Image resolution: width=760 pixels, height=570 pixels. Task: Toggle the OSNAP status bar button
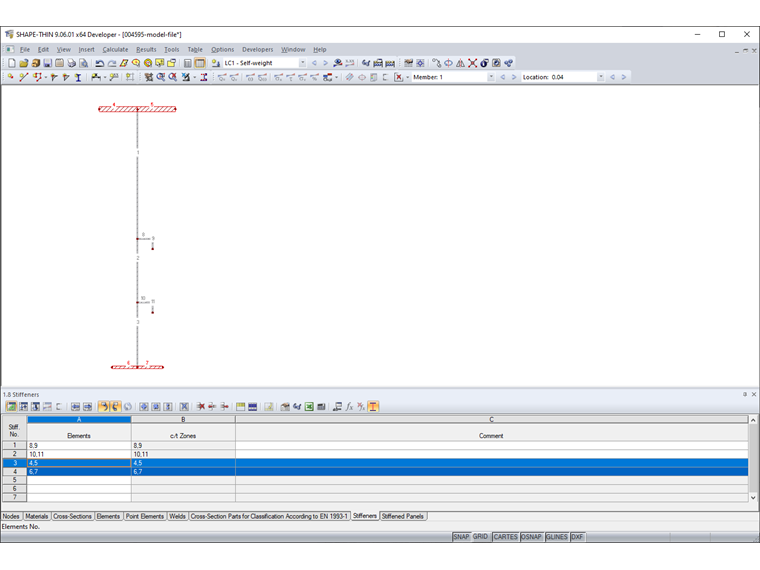(x=531, y=537)
